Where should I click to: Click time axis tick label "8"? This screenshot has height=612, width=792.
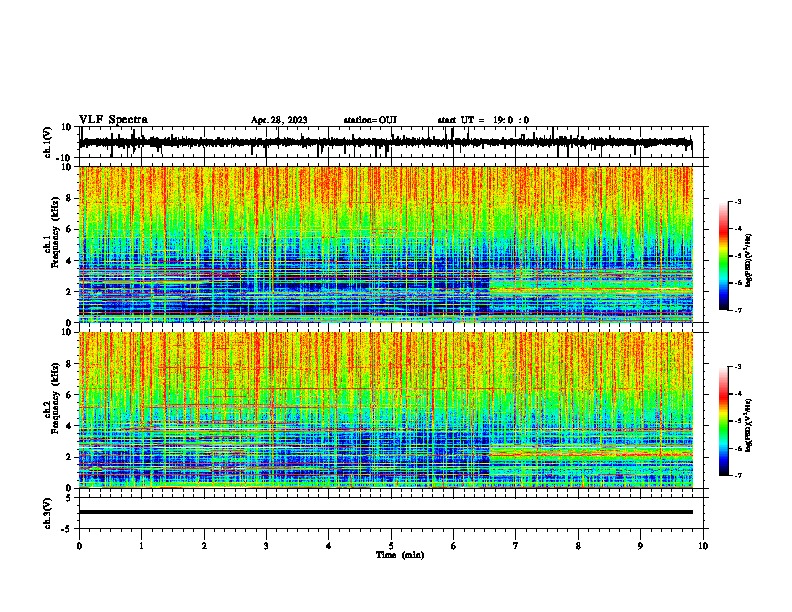pyautogui.click(x=578, y=546)
